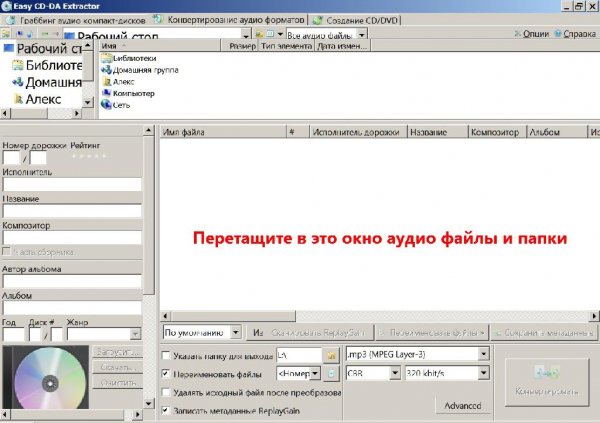
Task: Enable deleting source file after conversion checkbox
Action: click(x=166, y=392)
